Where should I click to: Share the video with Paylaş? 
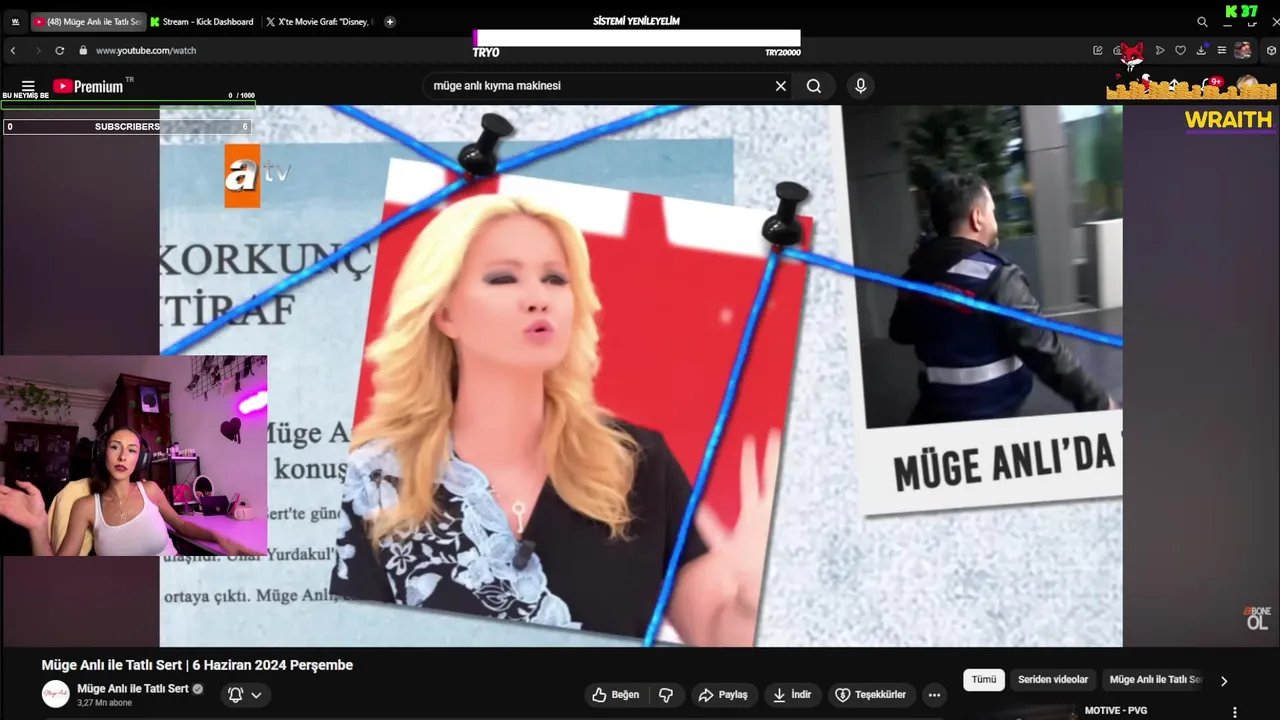point(722,694)
